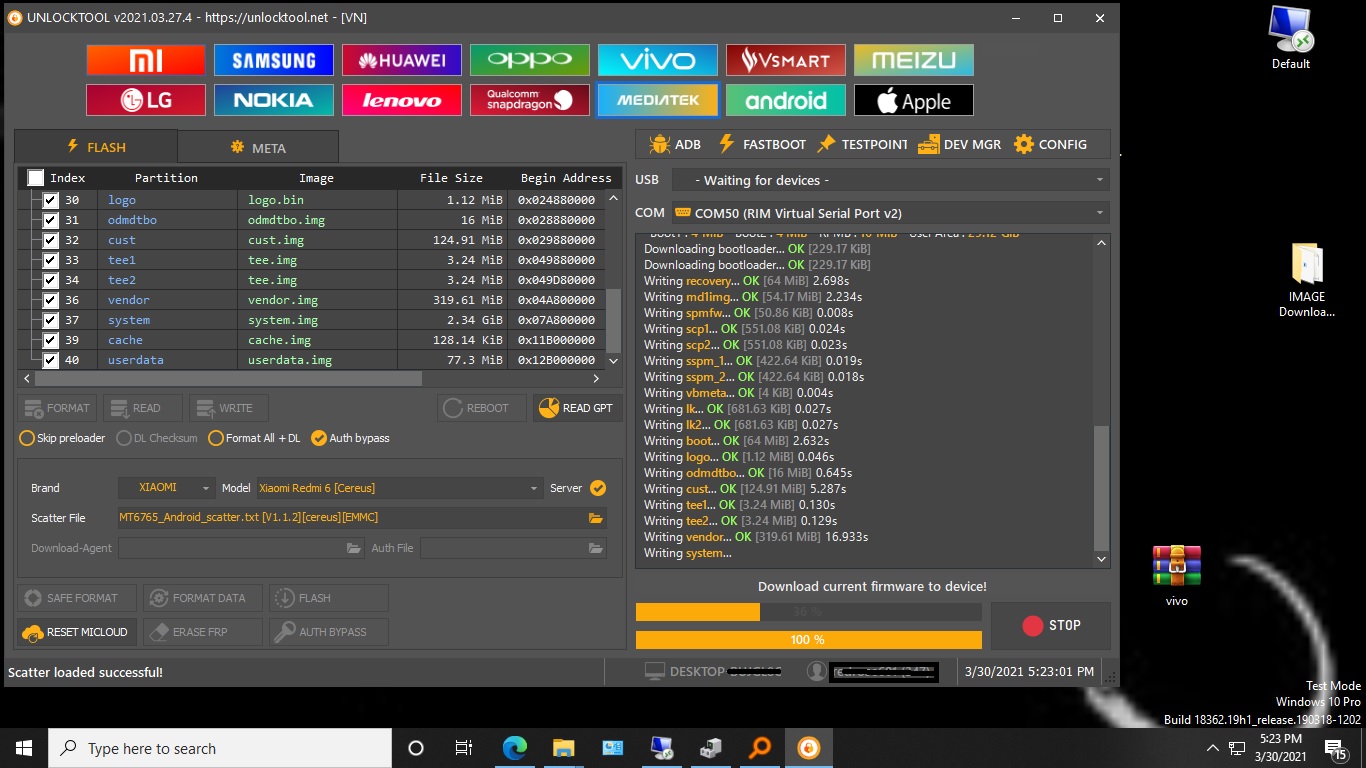Image resolution: width=1366 pixels, height=768 pixels.
Task: Uncheck the system partition checkbox
Action: pos(50,320)
